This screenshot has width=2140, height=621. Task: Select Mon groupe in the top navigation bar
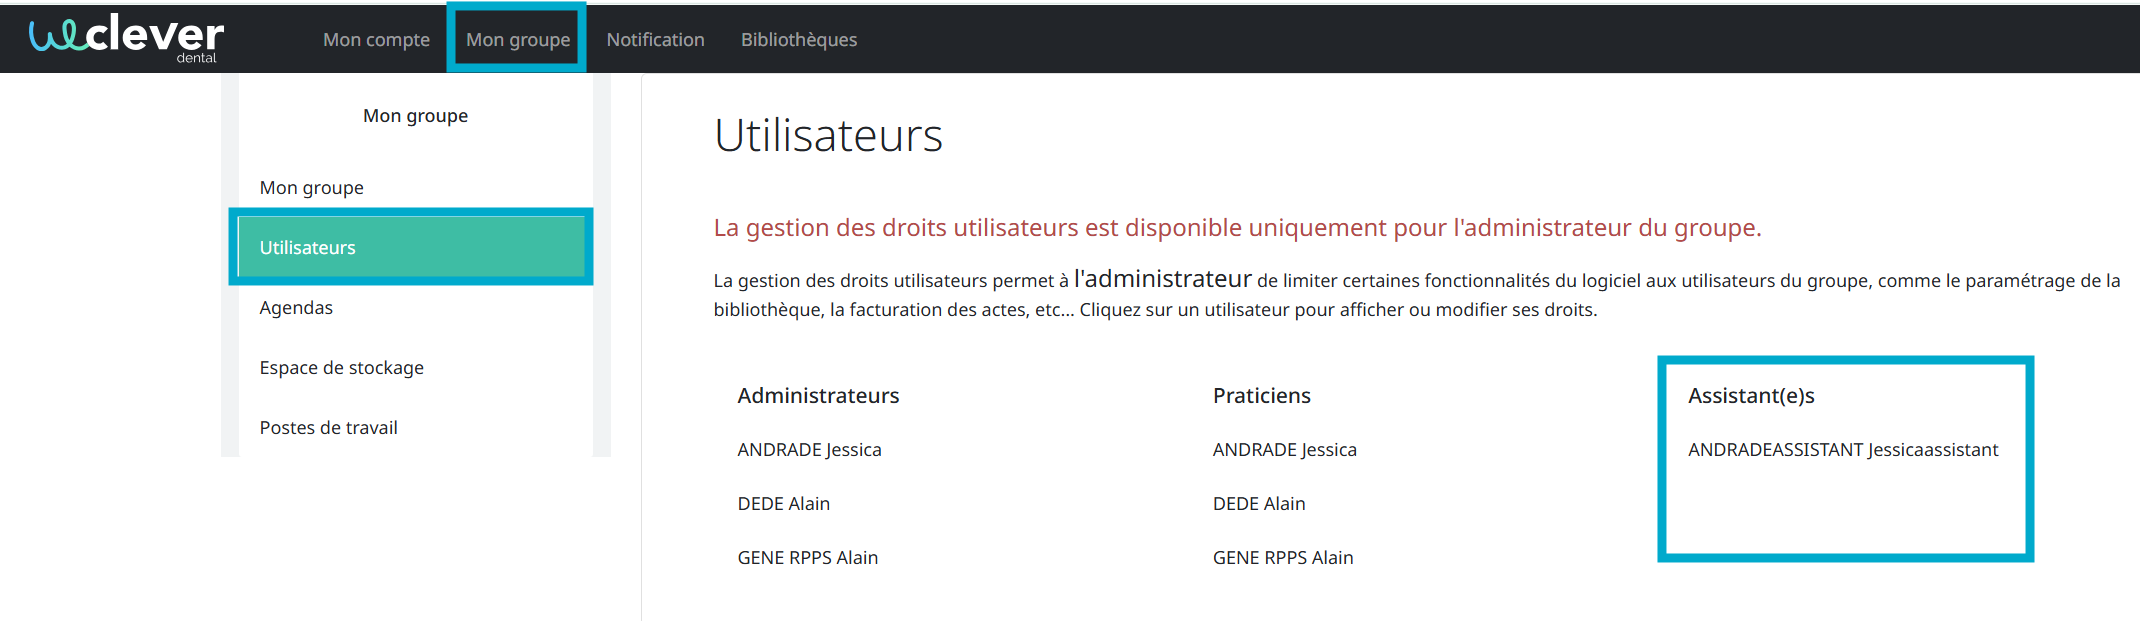517,40
